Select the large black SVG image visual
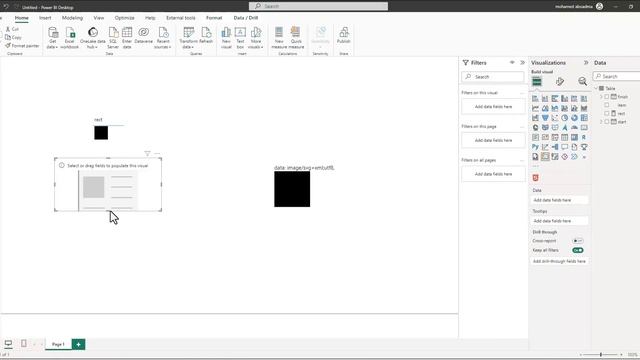This screenshot has height=360, width=640. 292,189
